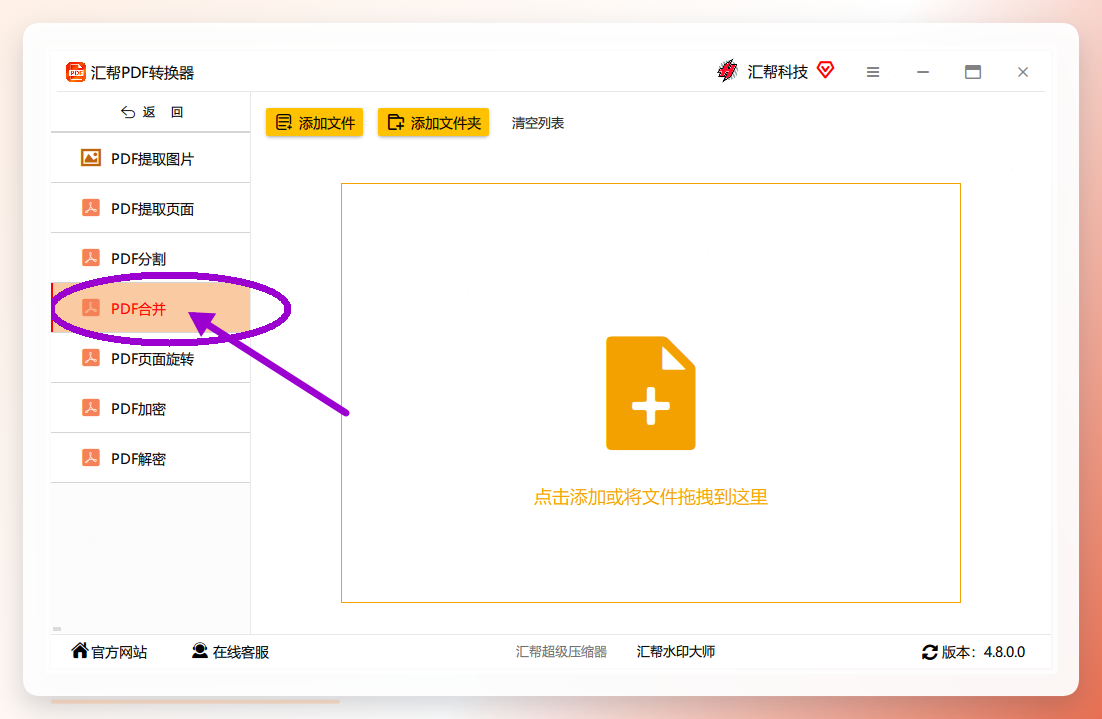Select PDF合并 in the sidebar

(x=150, y=308)
